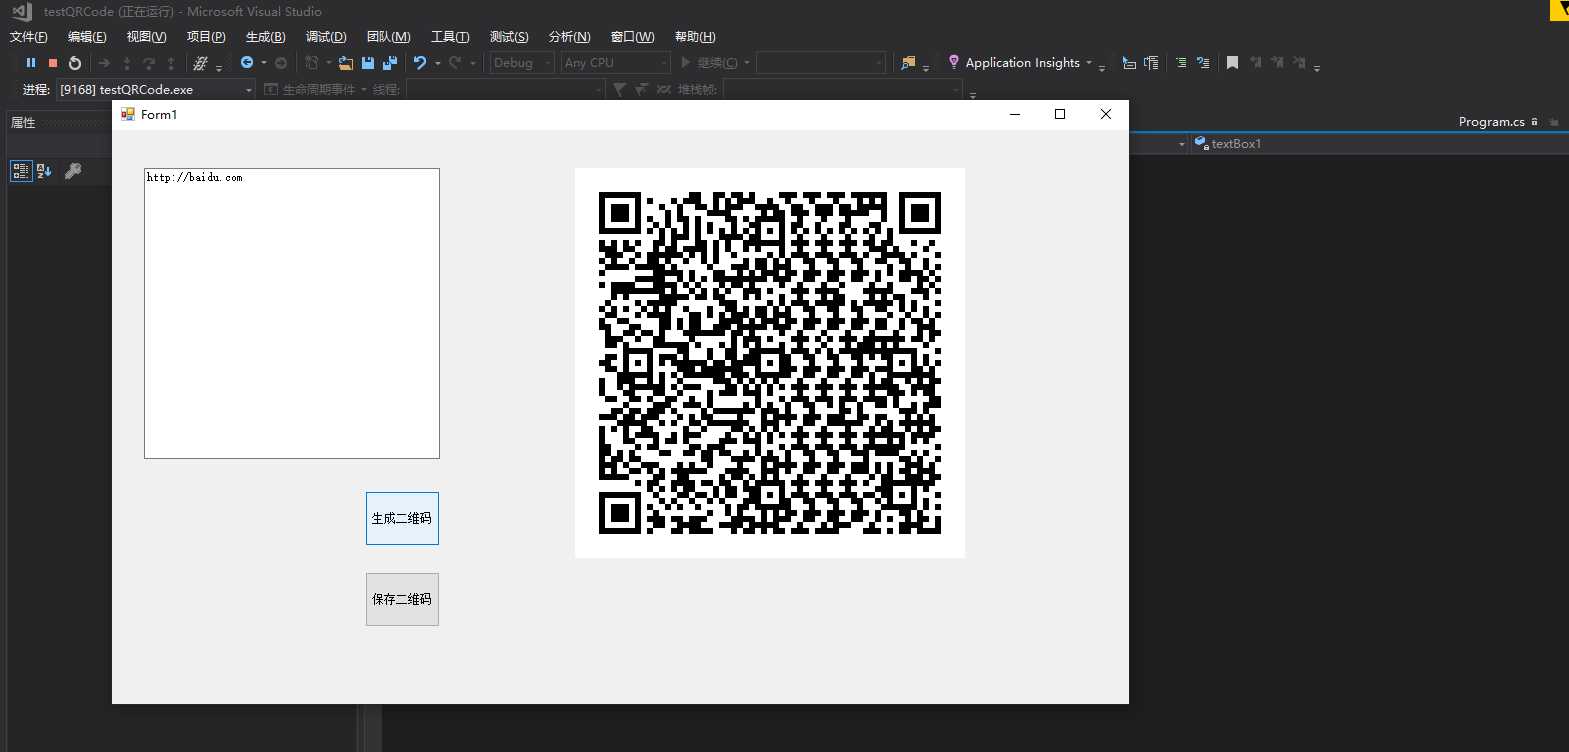
Task: Click the Navigate Forward icon
Action: (281, 63)
